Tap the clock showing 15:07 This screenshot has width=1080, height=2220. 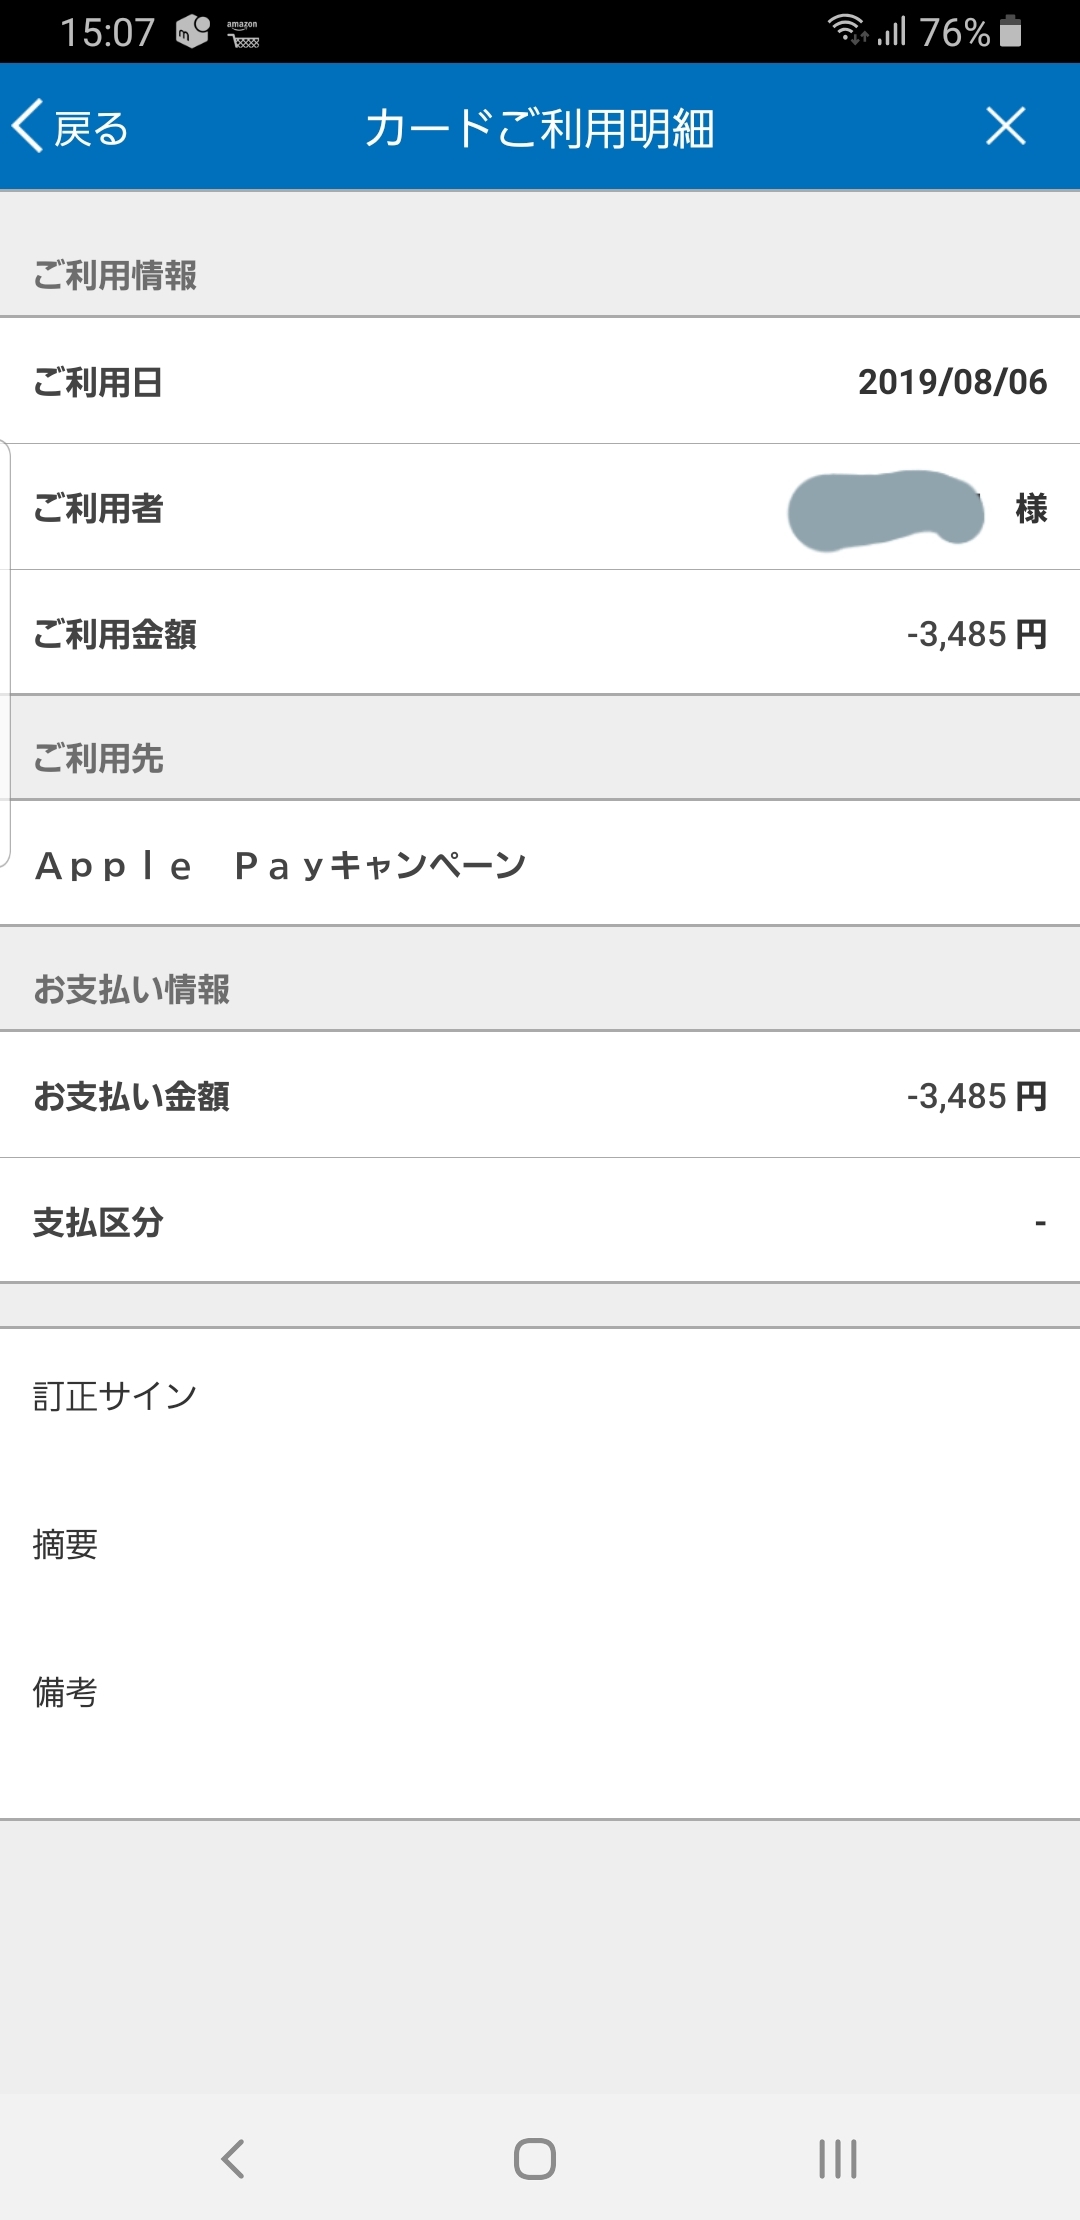pyautogui.click(x=107, y=33)
